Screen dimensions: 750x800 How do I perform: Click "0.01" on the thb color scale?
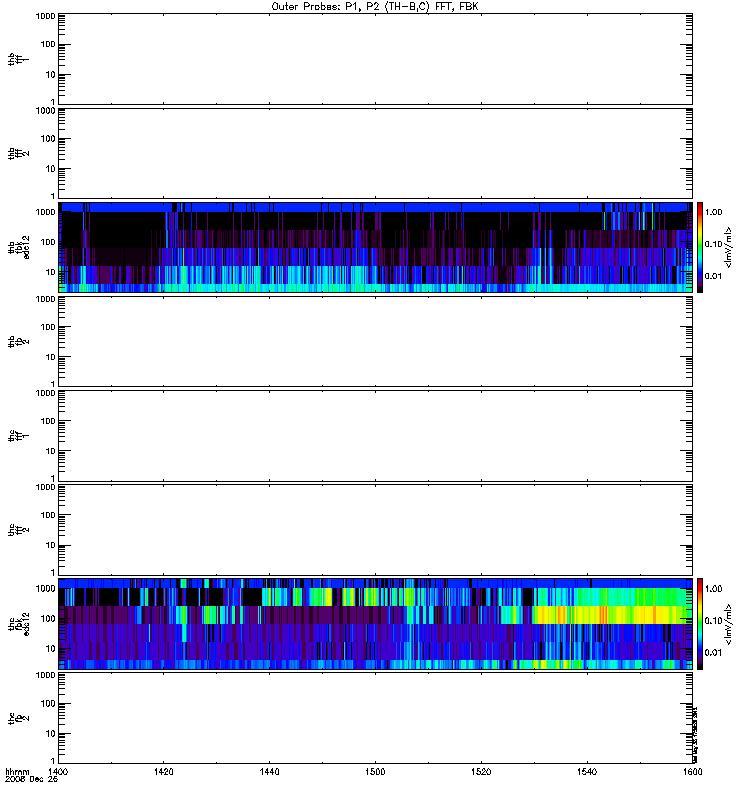tap(713, 276)
